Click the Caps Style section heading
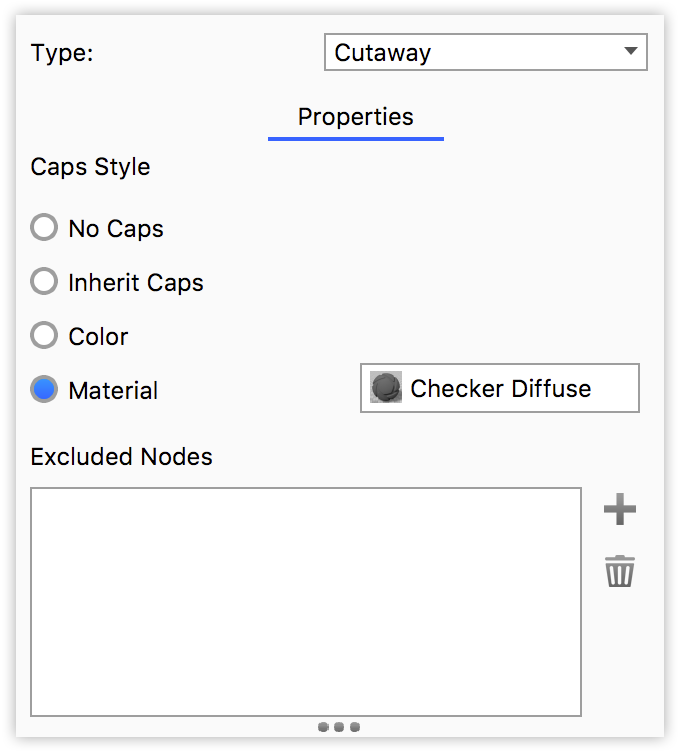Viewport: 680px width, 752px height. 90,167
